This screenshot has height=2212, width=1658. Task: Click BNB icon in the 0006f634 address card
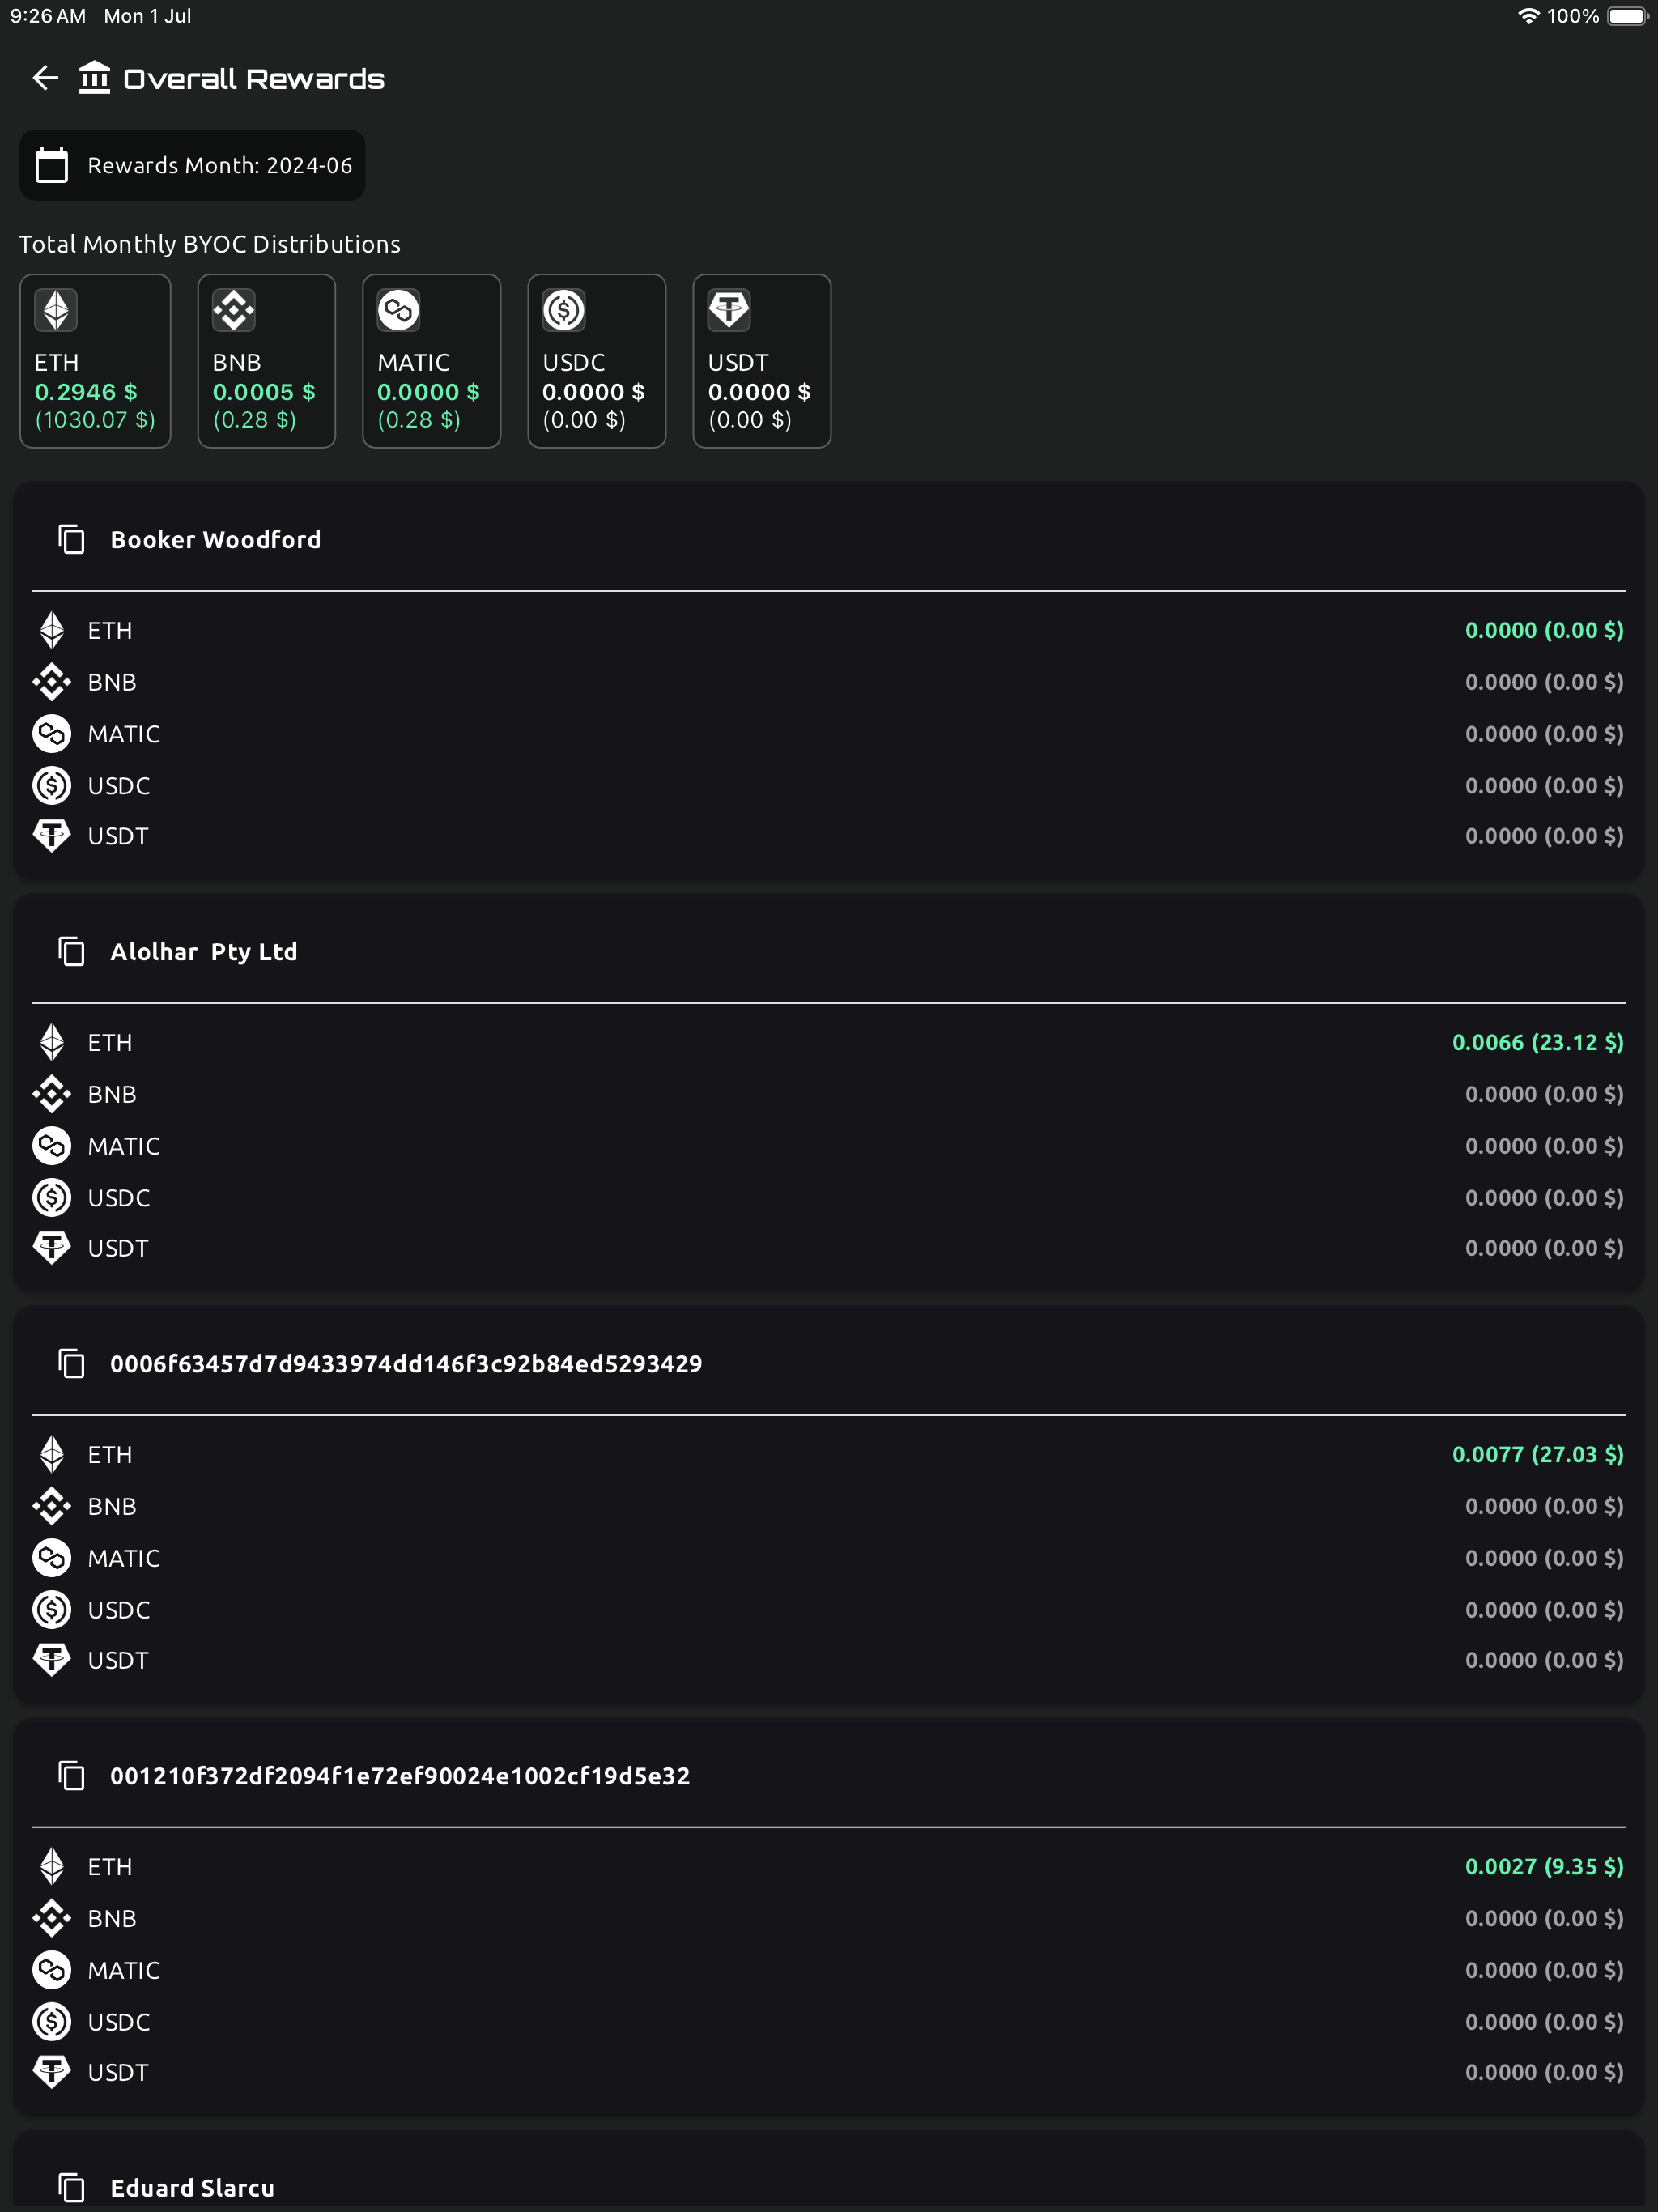(x=52, y=1506)
